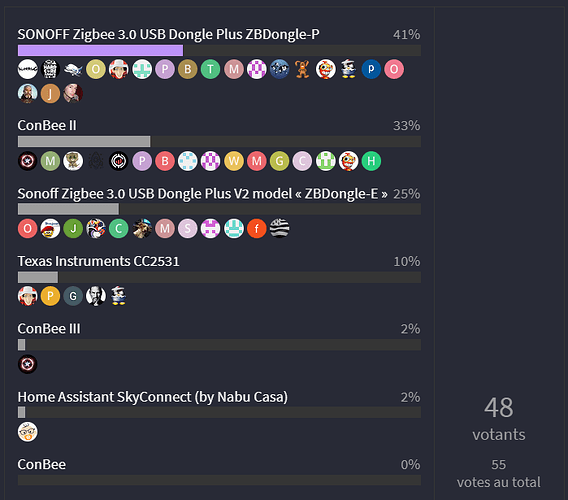Open the orange teddy bear avatar profile
Screen dimensions: 568x500
302,69
